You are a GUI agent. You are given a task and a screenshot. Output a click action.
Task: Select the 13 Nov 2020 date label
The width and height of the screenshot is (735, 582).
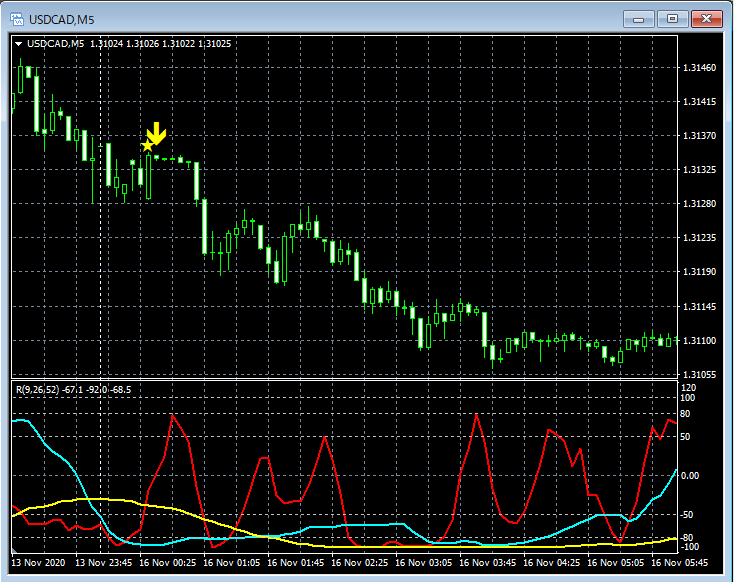(37, 563)
